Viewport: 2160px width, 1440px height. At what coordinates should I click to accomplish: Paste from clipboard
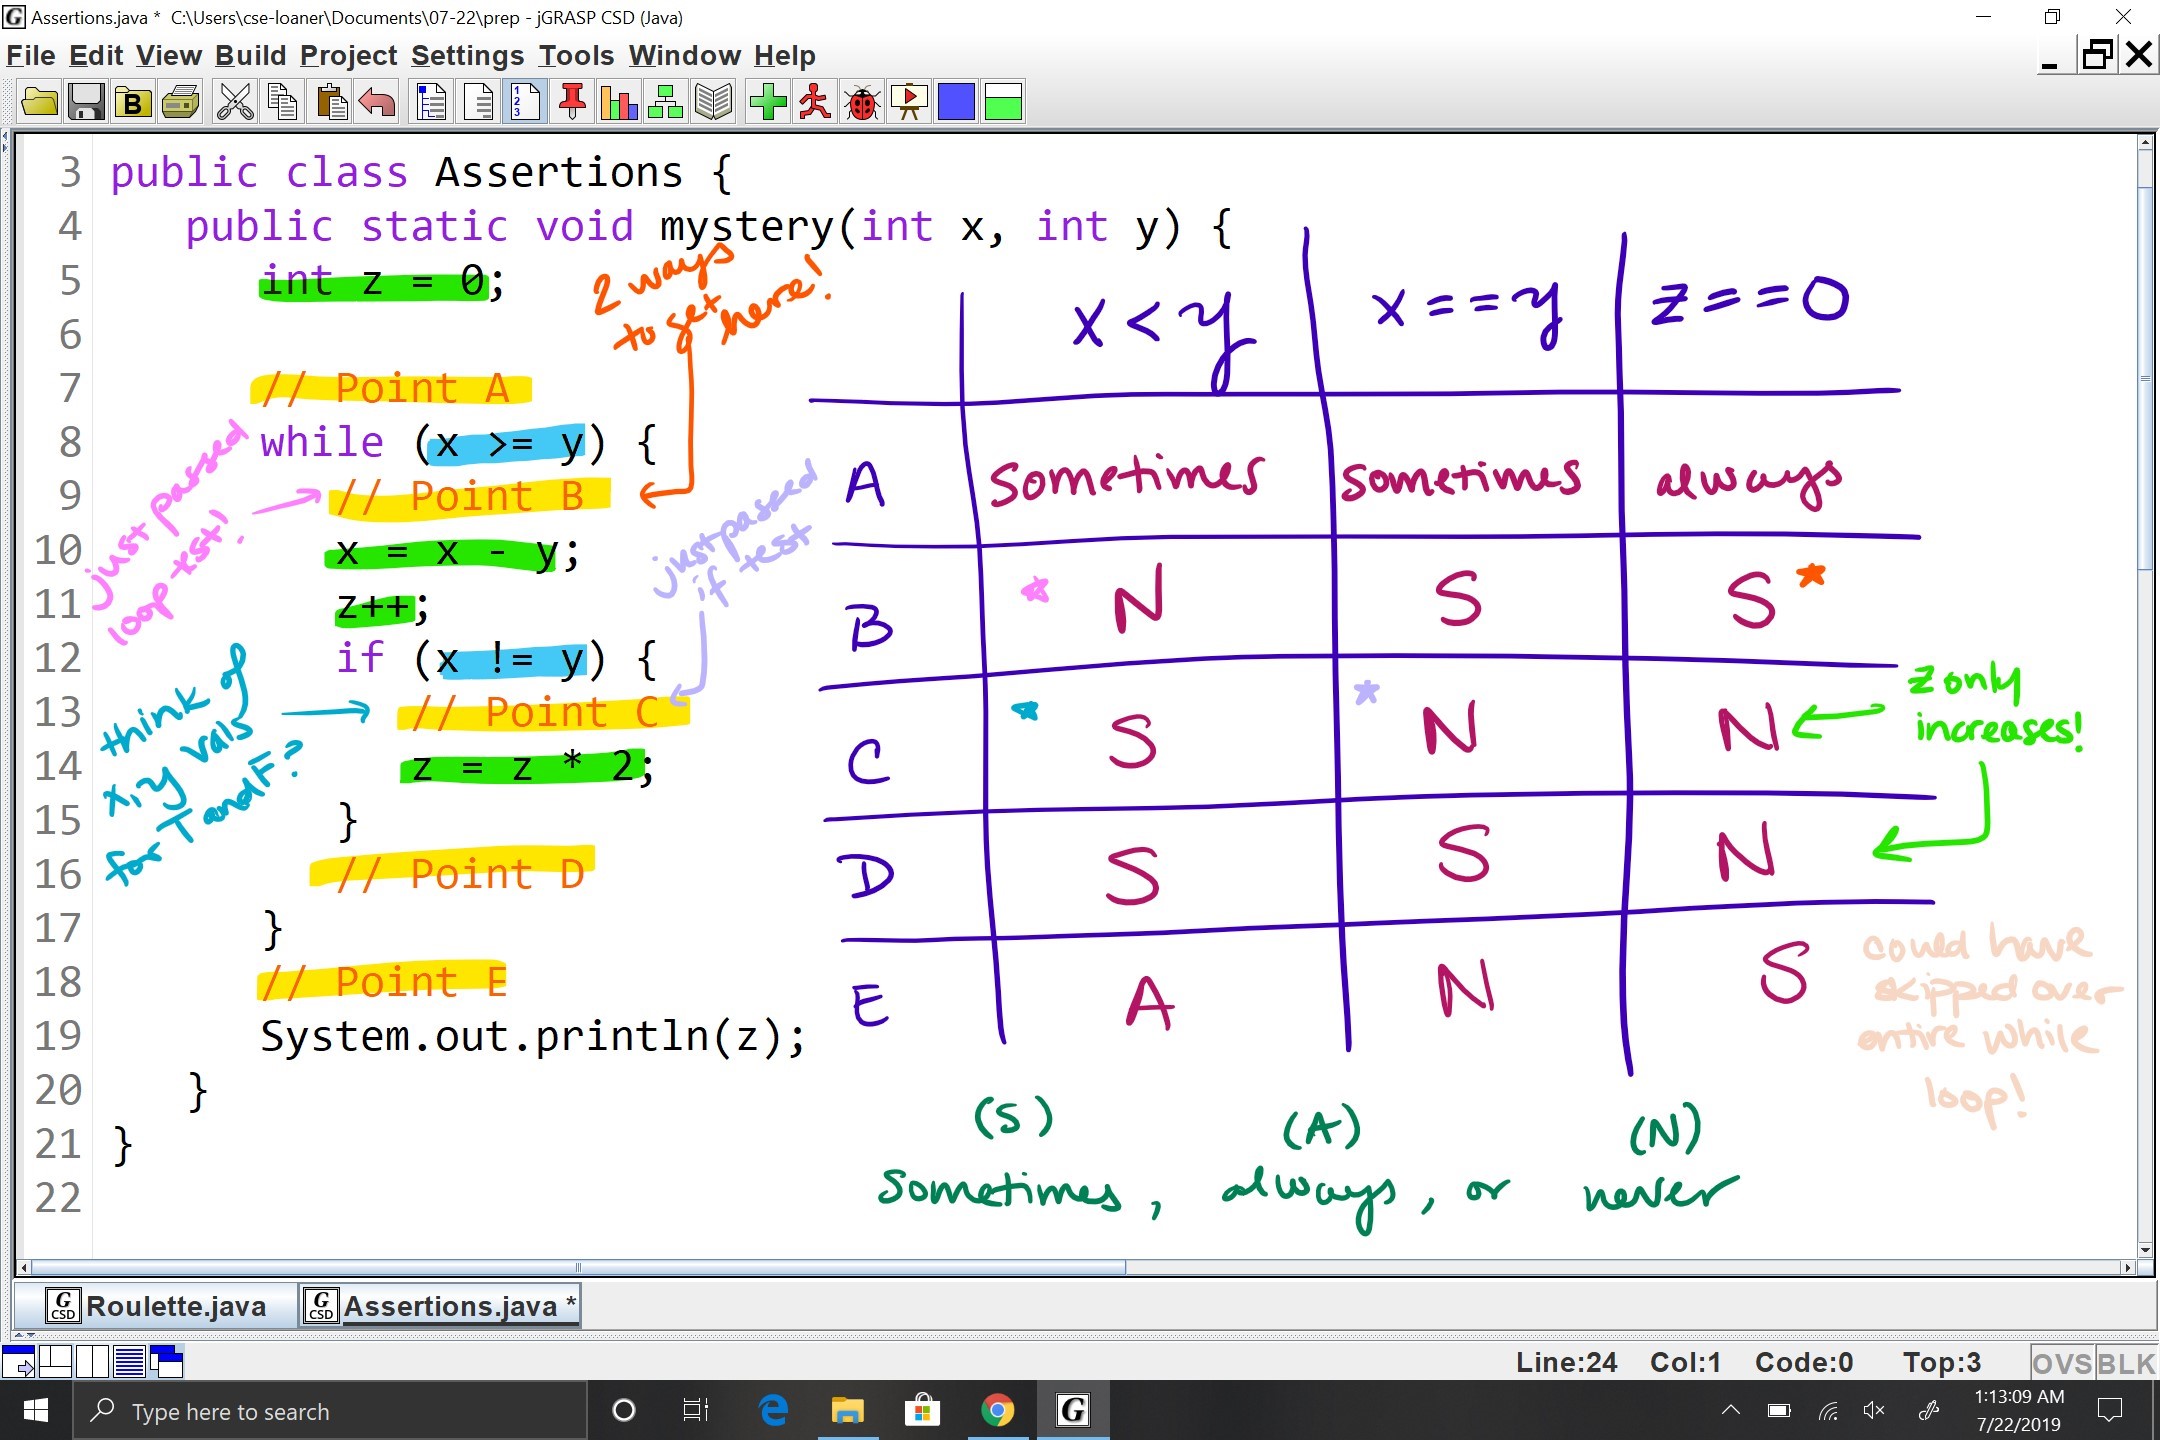click(330, 101)
